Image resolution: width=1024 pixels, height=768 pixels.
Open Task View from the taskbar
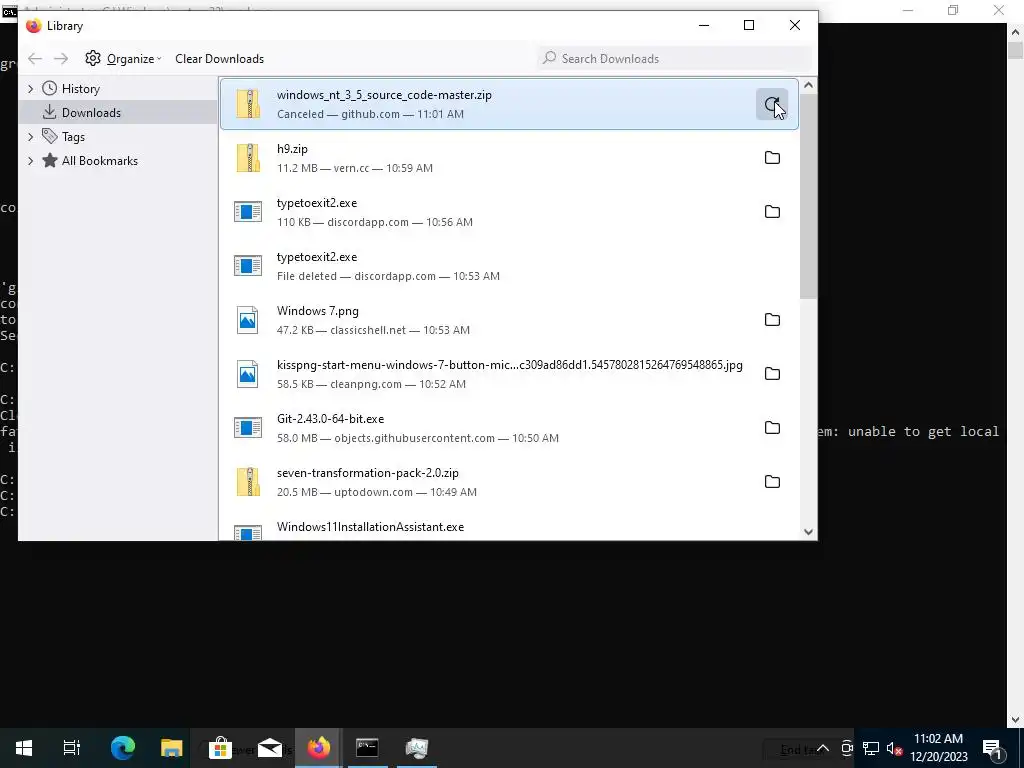(72, 748)
